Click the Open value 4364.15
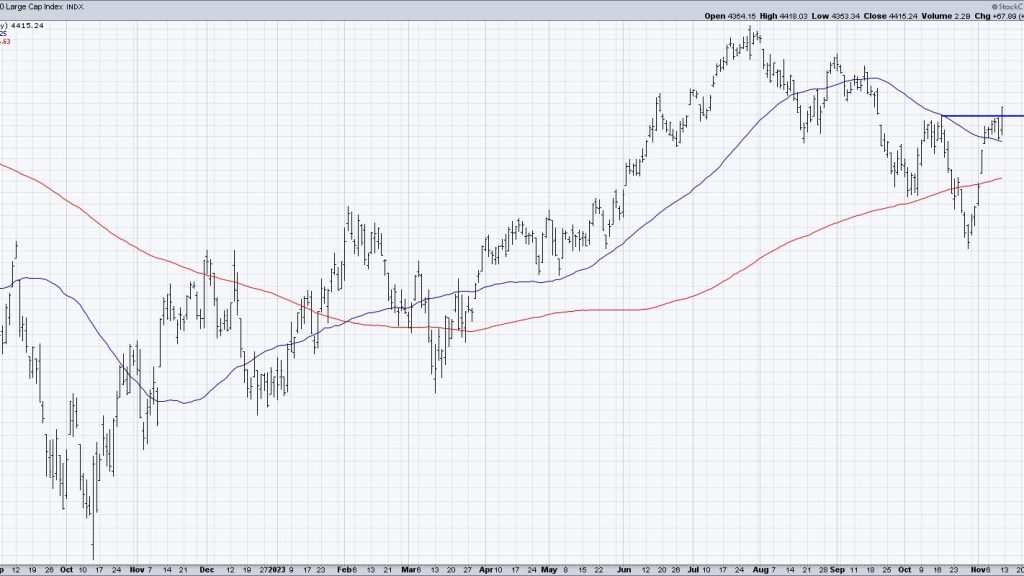 pyautogui.click(x=740, y=16)
